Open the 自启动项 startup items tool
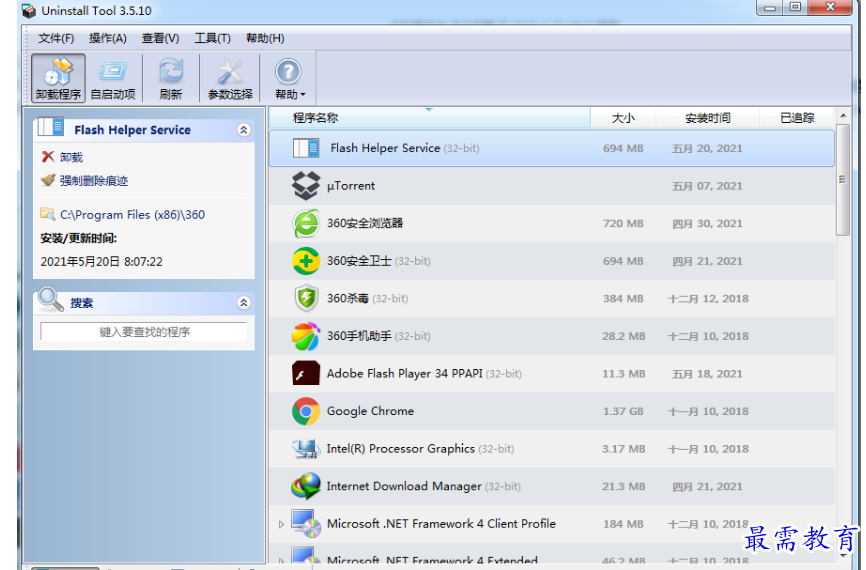 point(112,78)
